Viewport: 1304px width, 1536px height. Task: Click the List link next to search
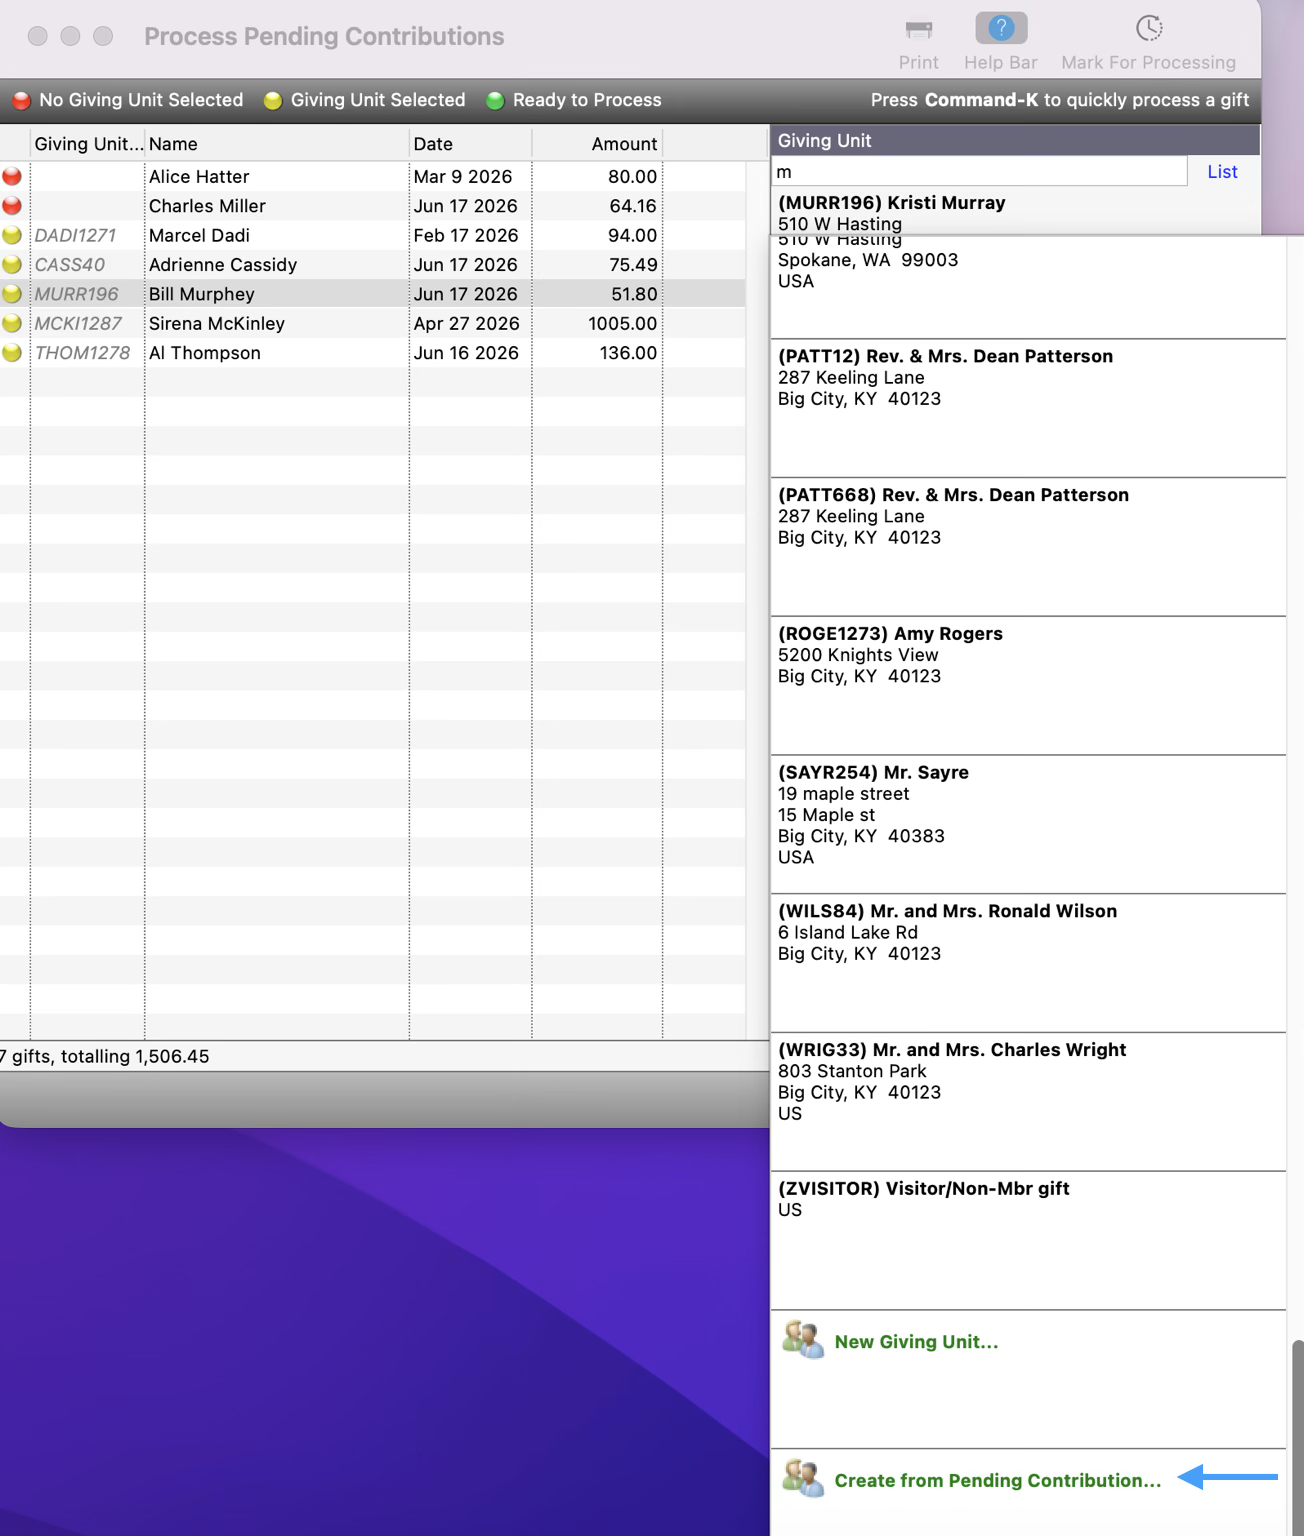point(1222,172)
